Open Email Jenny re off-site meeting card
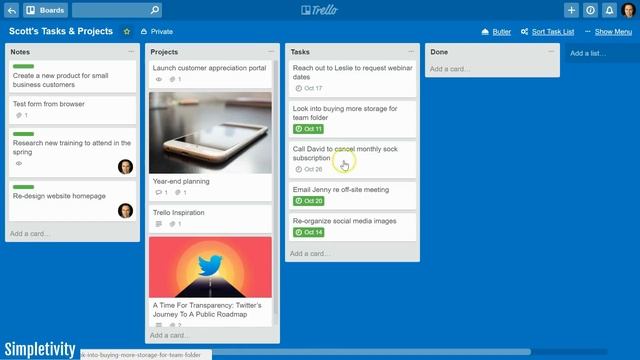Screen dimensions: 640x360 coord(352,195)
